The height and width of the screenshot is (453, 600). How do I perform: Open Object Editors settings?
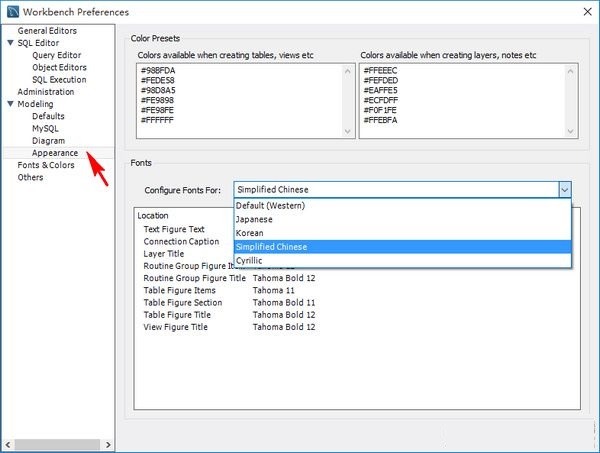(x=59, y=67)
